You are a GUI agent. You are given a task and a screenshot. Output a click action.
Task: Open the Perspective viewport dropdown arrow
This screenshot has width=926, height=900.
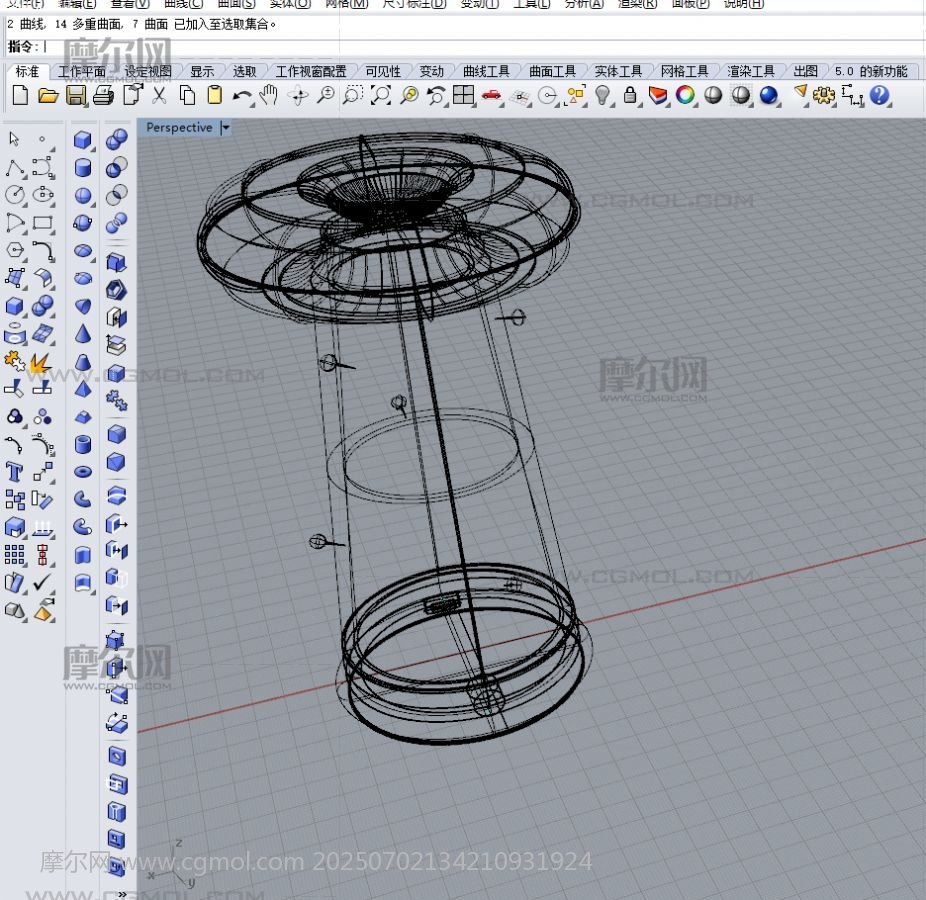point(225,128)
